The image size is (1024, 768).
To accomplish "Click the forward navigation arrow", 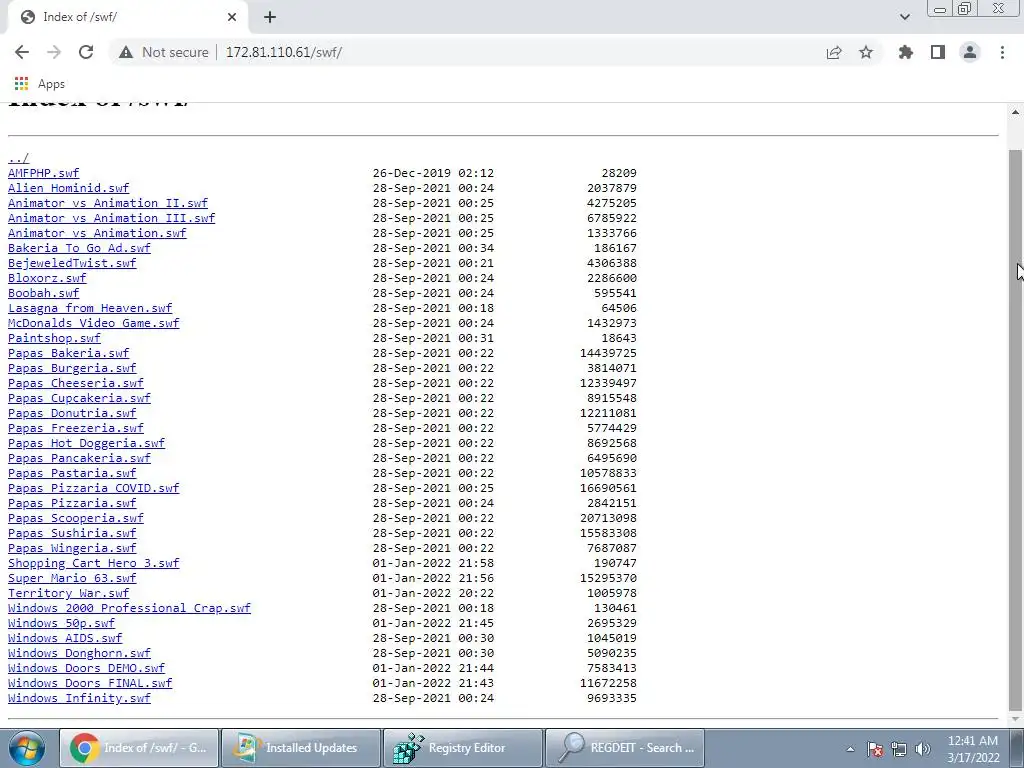I will [54, 52].
